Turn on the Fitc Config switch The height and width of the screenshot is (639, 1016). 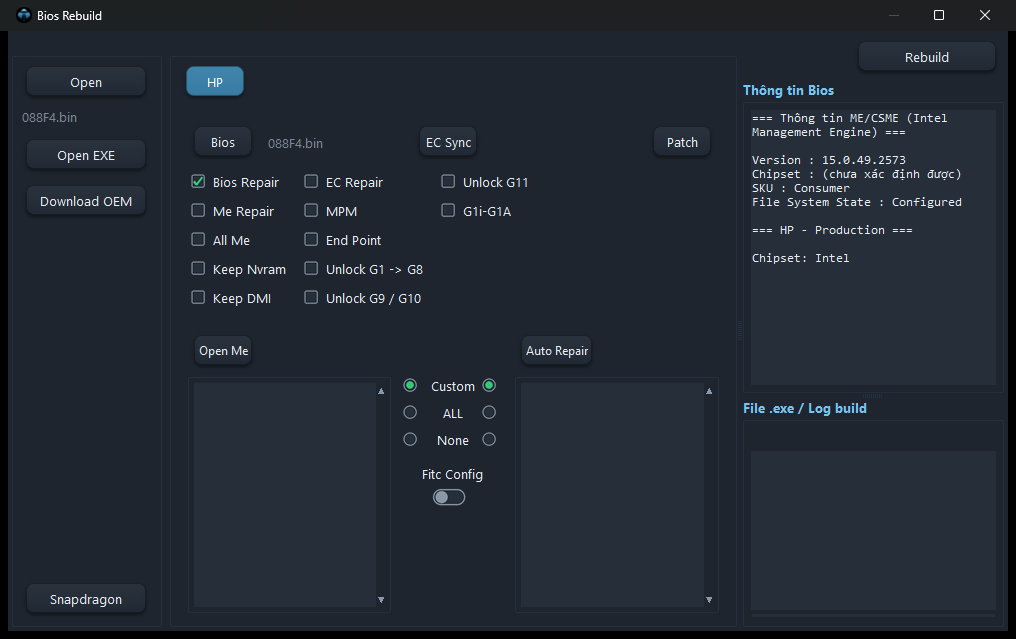(x=449, y=497)
